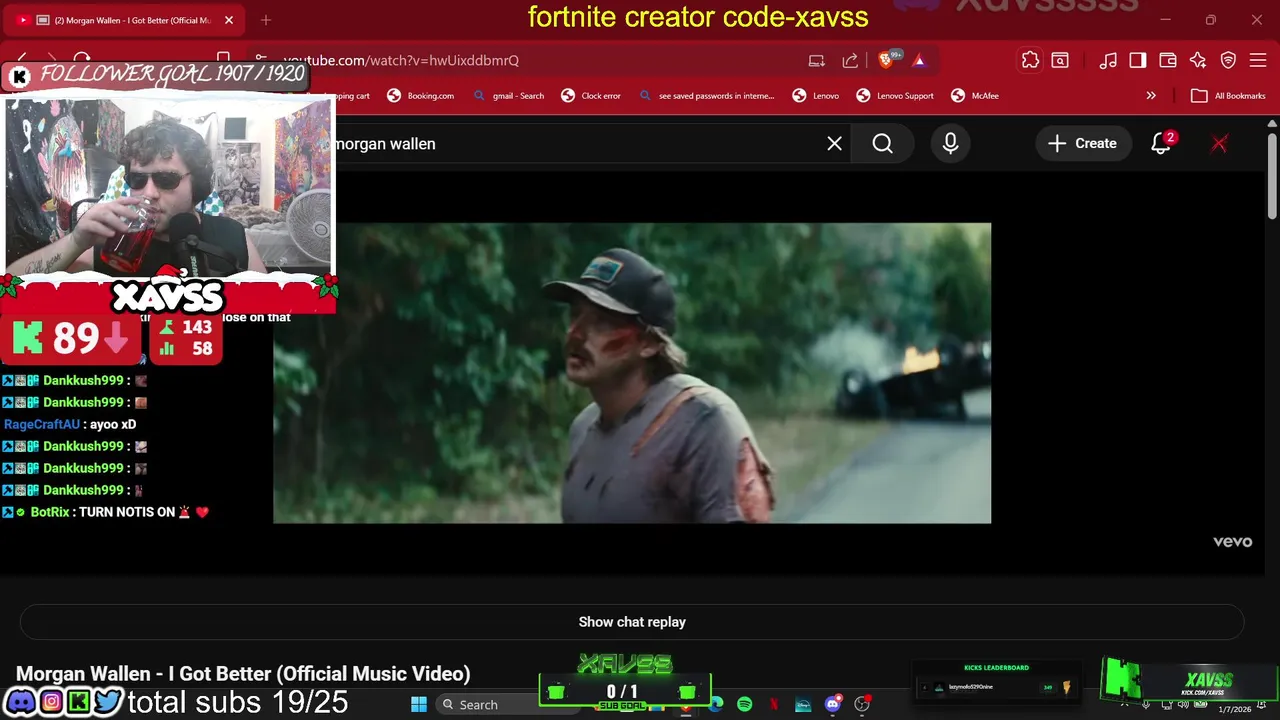This screenshot has height=720, width=1280.
Task: Click the YouTube voice search microphone
Action: [950, 143]
